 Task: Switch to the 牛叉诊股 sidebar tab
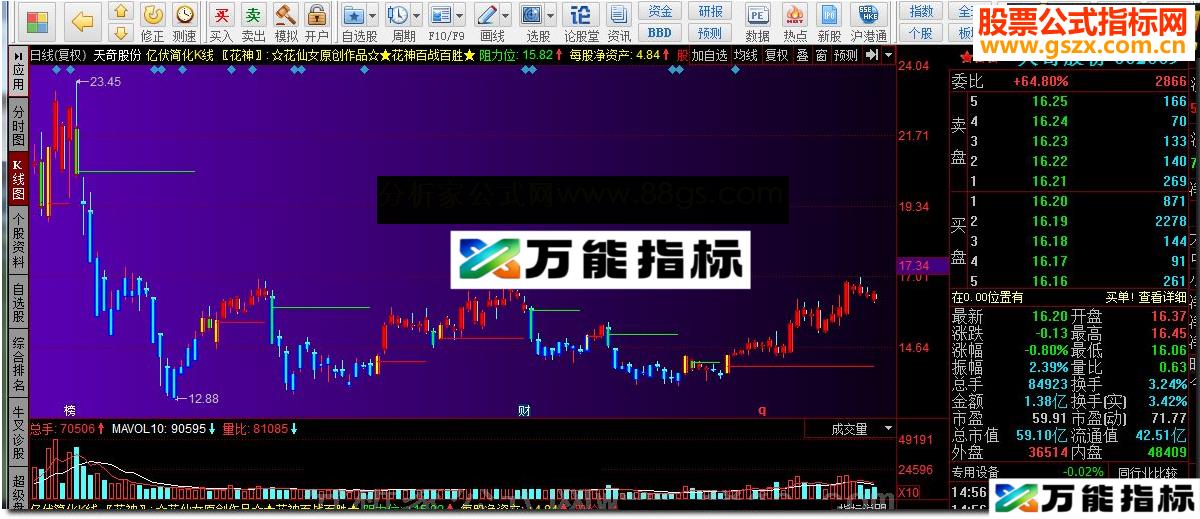18,430
